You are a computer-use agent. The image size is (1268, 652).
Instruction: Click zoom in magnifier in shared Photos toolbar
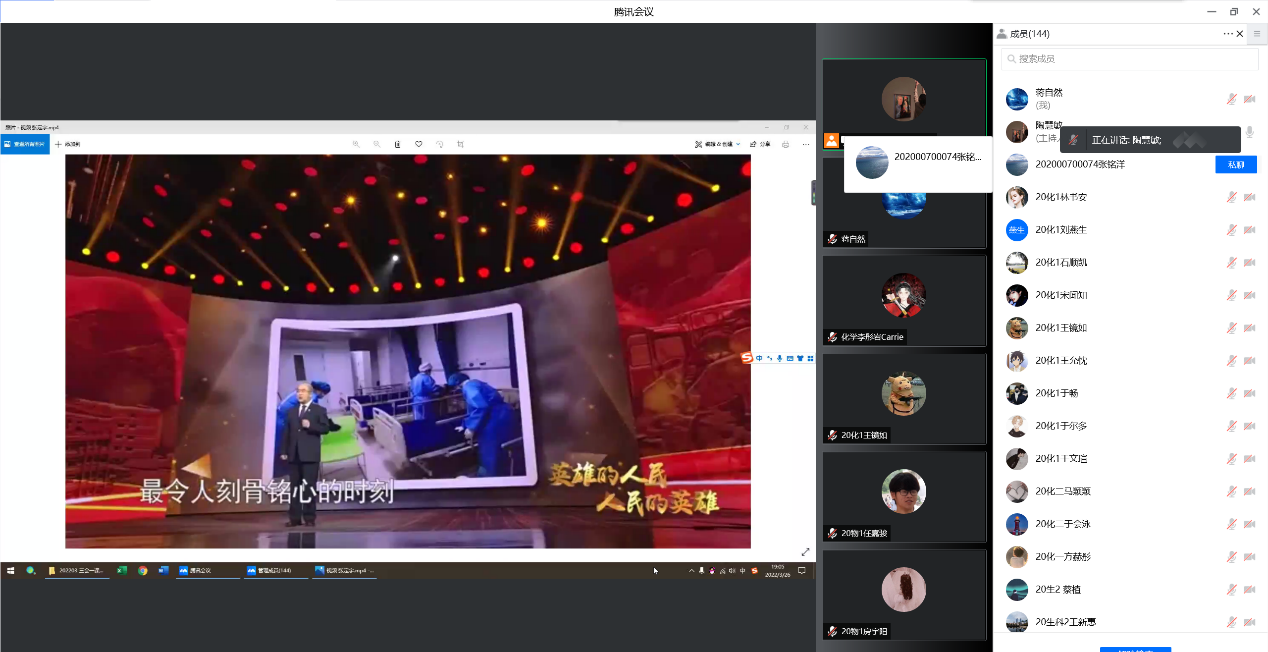356,144
